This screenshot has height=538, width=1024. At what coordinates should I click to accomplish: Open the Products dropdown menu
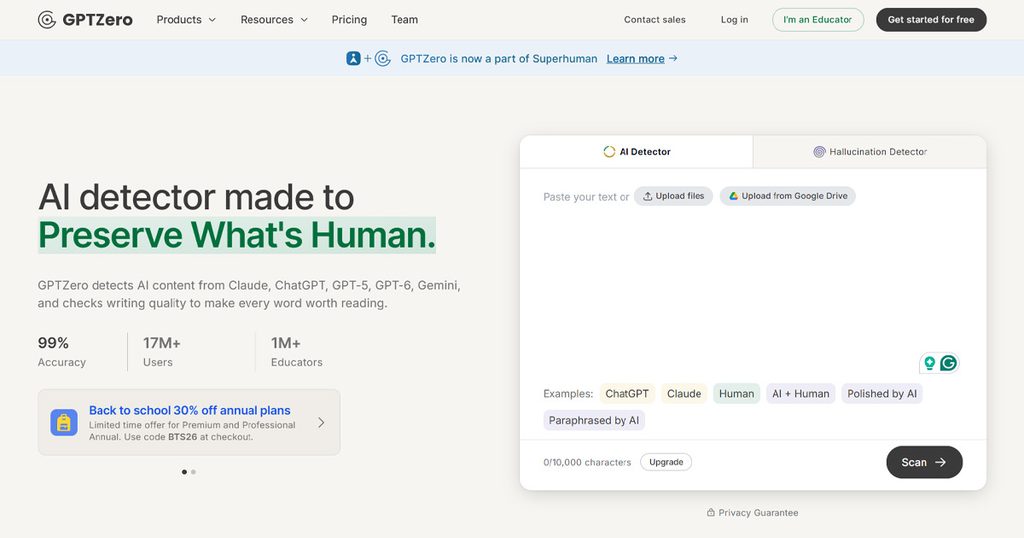[186, 20]
